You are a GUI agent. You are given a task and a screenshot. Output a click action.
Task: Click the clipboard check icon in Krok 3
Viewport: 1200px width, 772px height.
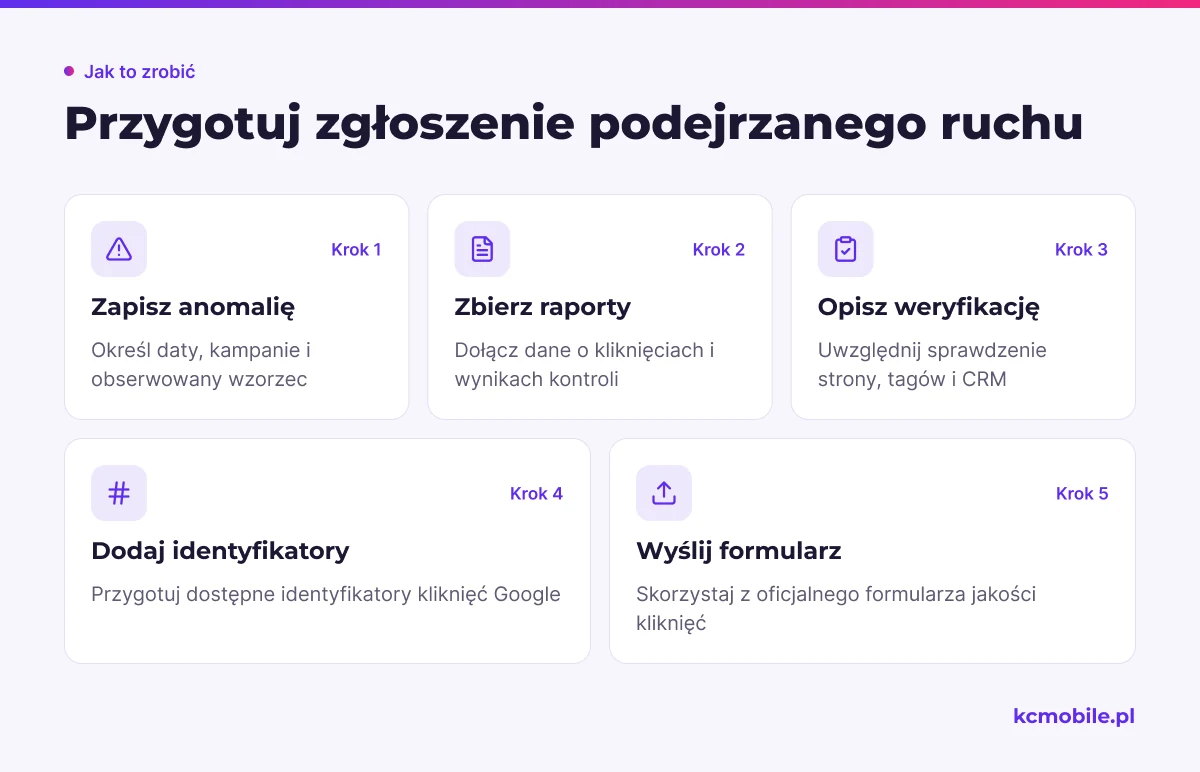coord(845,249)
